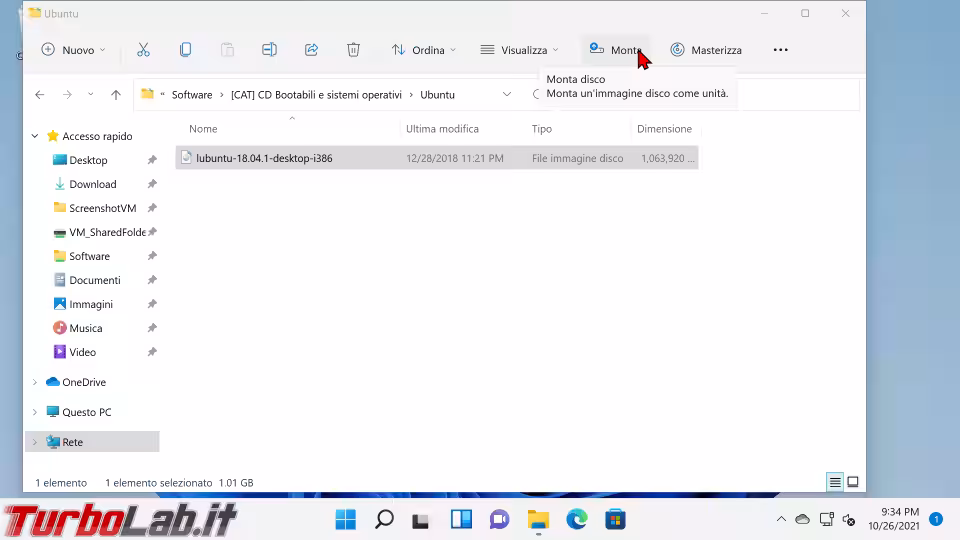Open Microsoft Edge from the taskbar

coord(577,519)
